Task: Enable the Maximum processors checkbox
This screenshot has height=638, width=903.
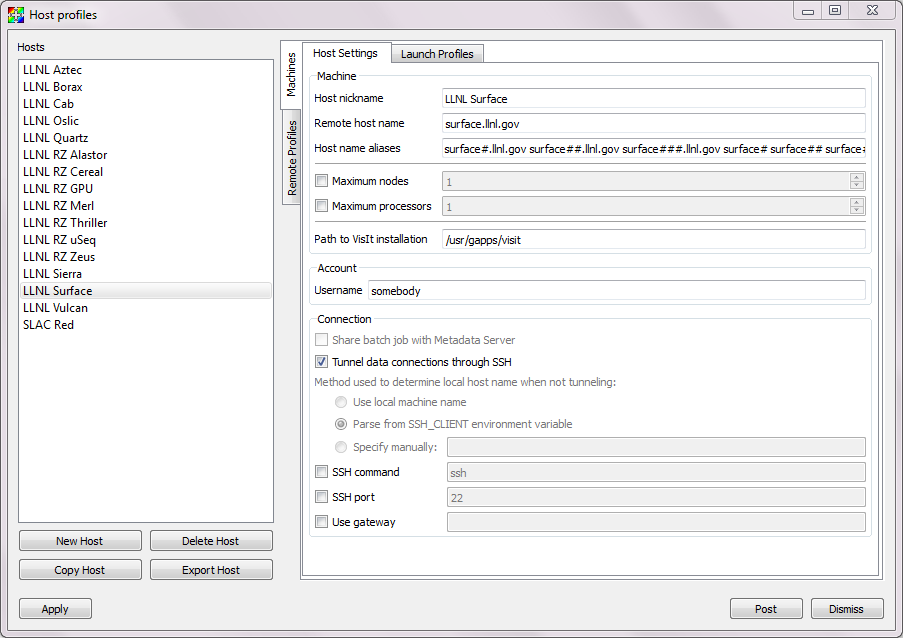Action: point(321,206)
